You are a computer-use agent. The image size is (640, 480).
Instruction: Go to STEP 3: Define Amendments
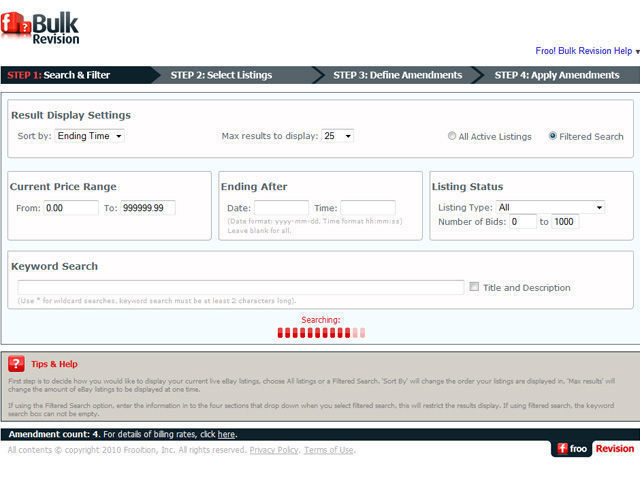(398, 75)
